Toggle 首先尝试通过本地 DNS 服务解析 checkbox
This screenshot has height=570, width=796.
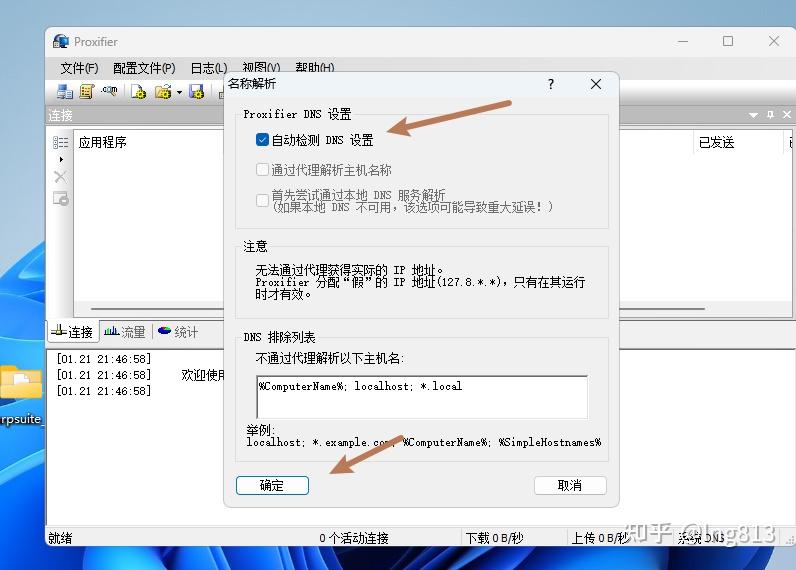pyautogui.click(x=262, y=200)
